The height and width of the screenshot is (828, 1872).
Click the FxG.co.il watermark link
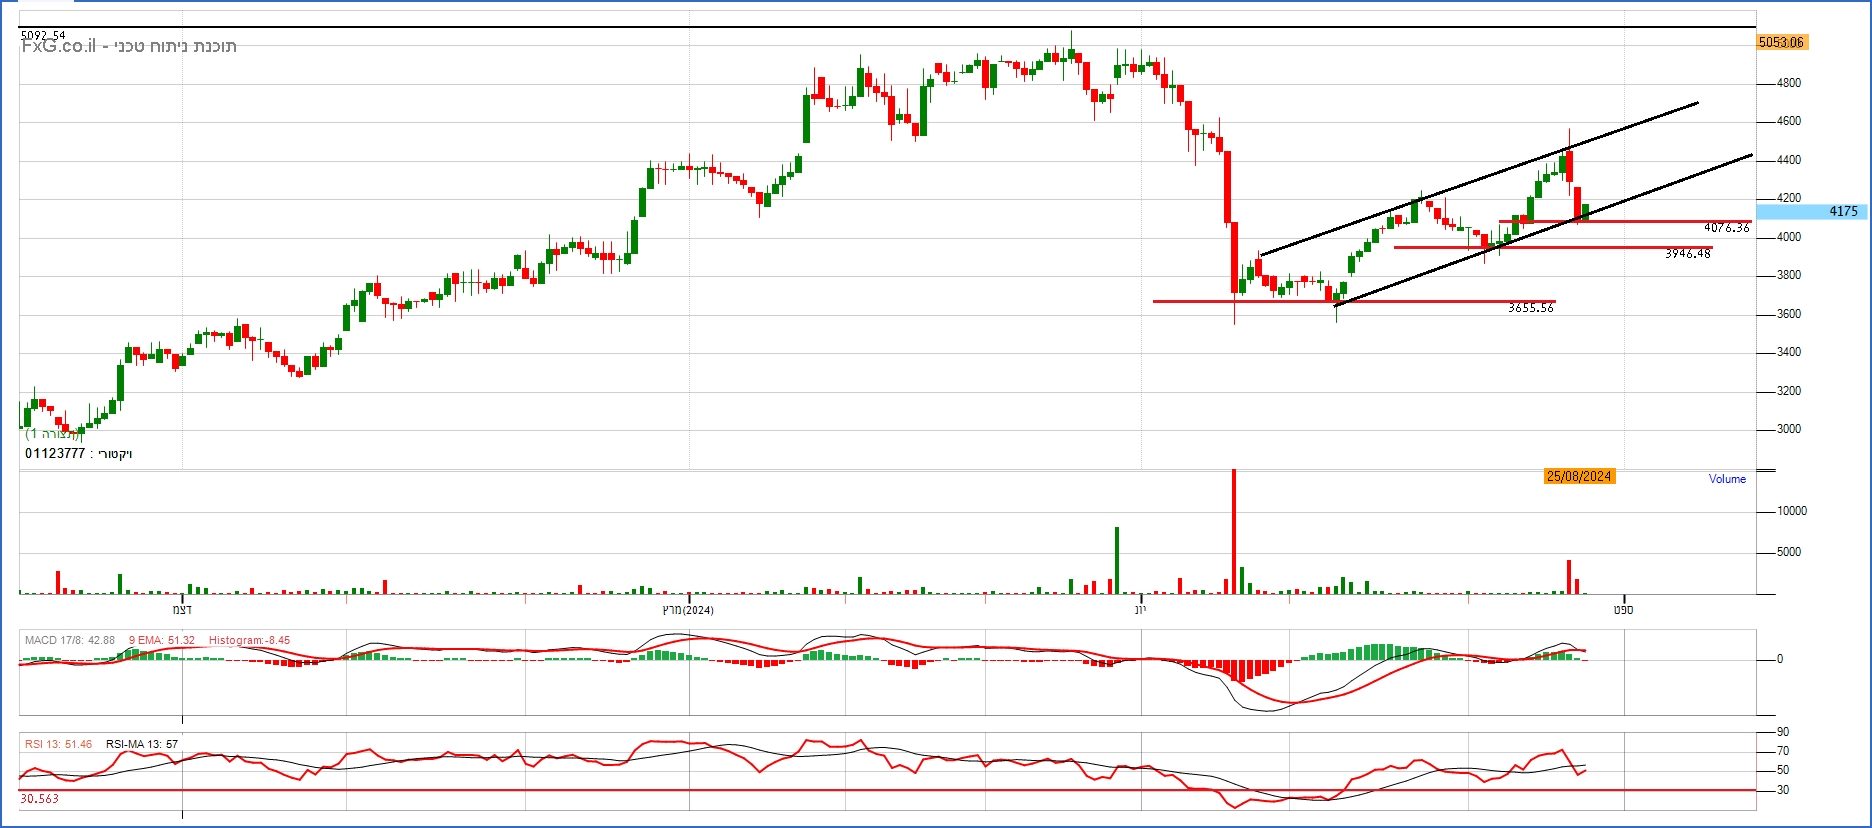(x=59, y=47)
